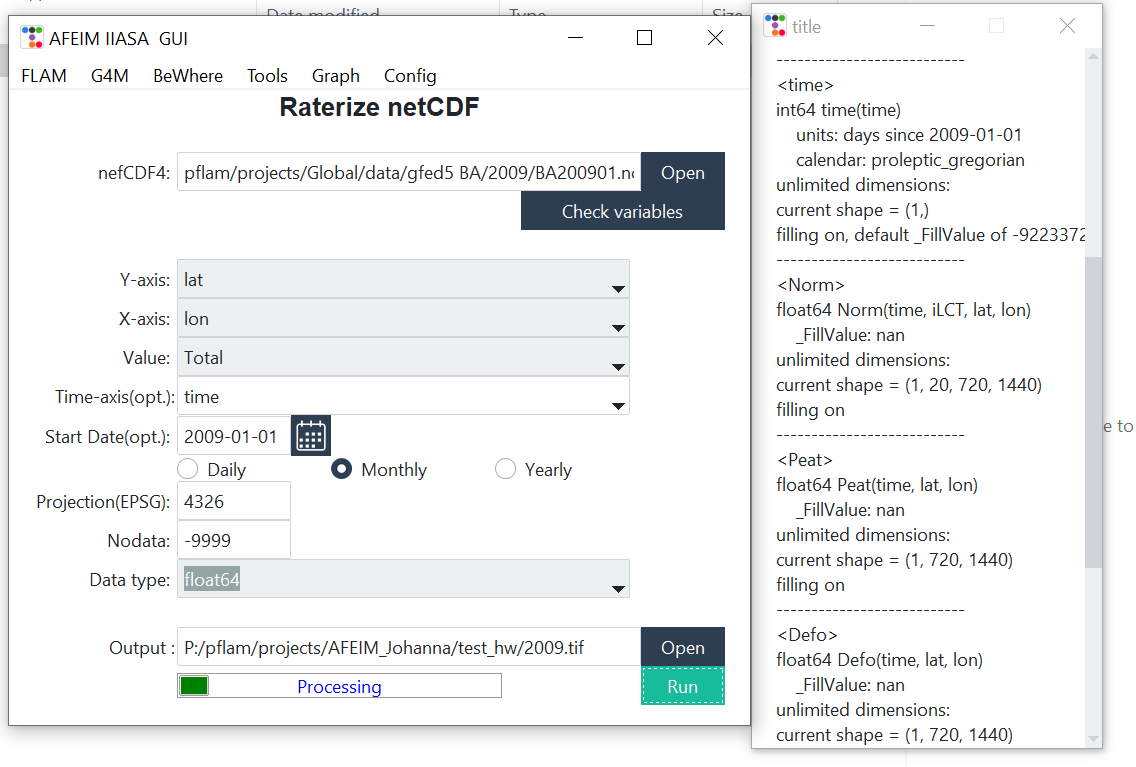
Task: Click 'float64 Norm(time, iLCT, lat, lon)' text
Action: (903, 310)
